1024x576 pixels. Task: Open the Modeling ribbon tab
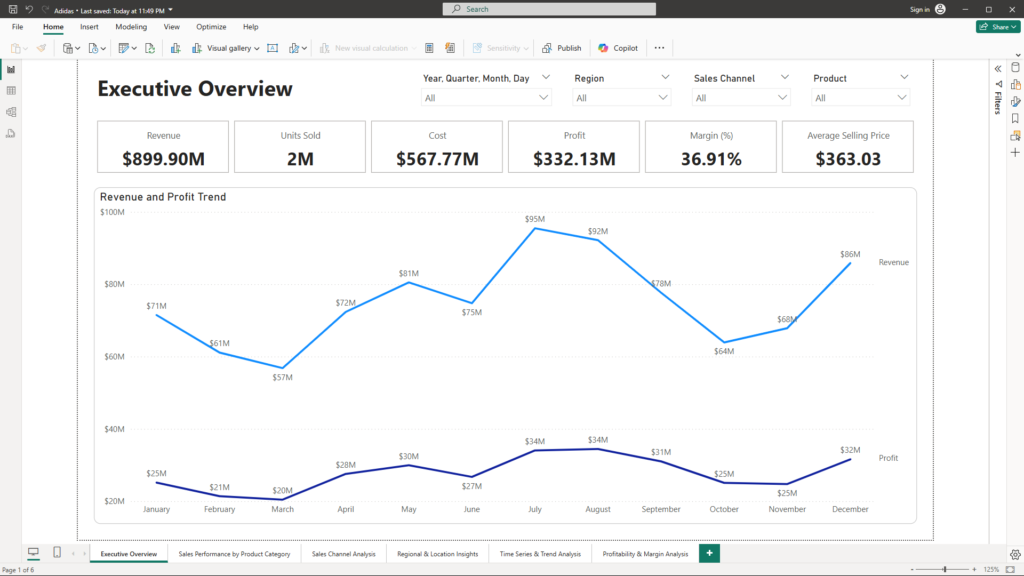point(130,27)
